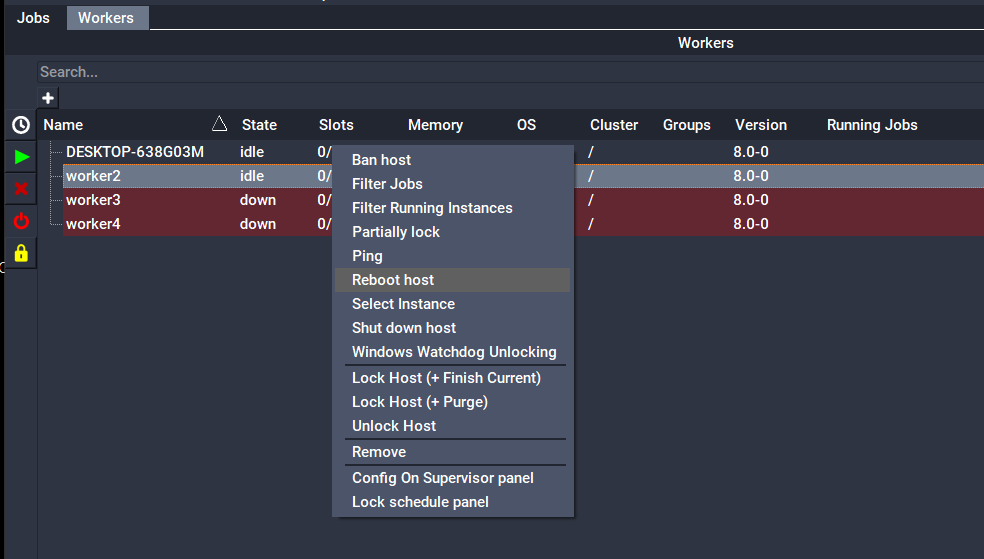Image resolution: width=984 pixels, height=559 pixels.
Task: Open Lock schedule panel option
Action: 420,502
